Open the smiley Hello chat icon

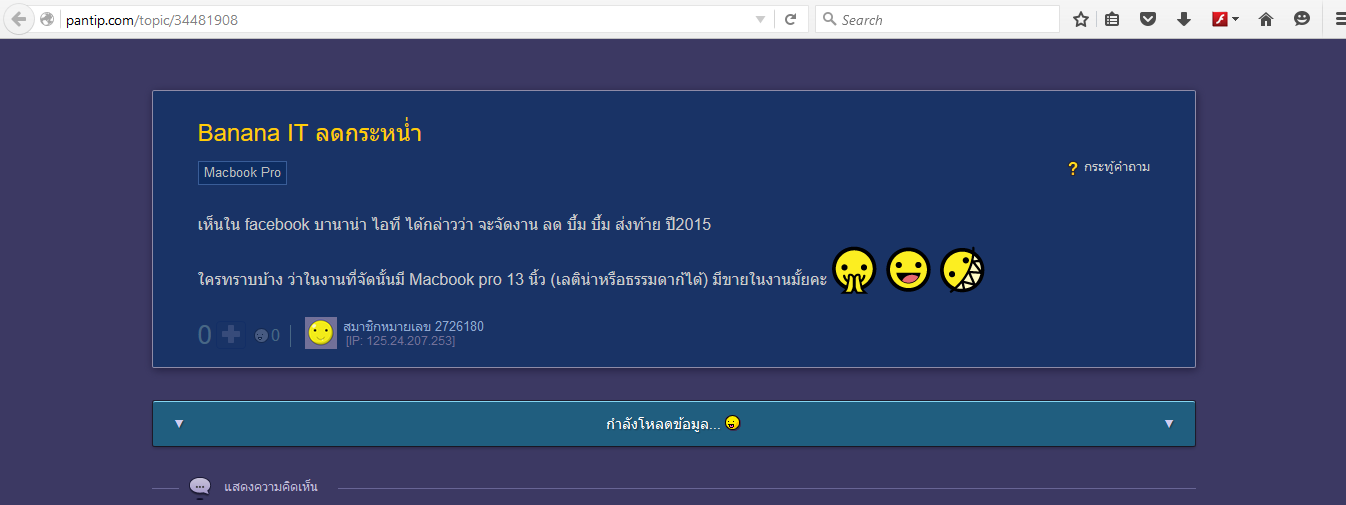click(x=1302, y=19)
